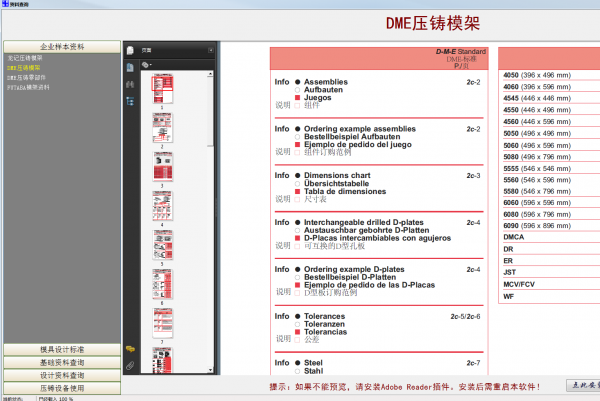Click the app icon in title bar
This screenshot has height=401, width=600.
(5, 3)
